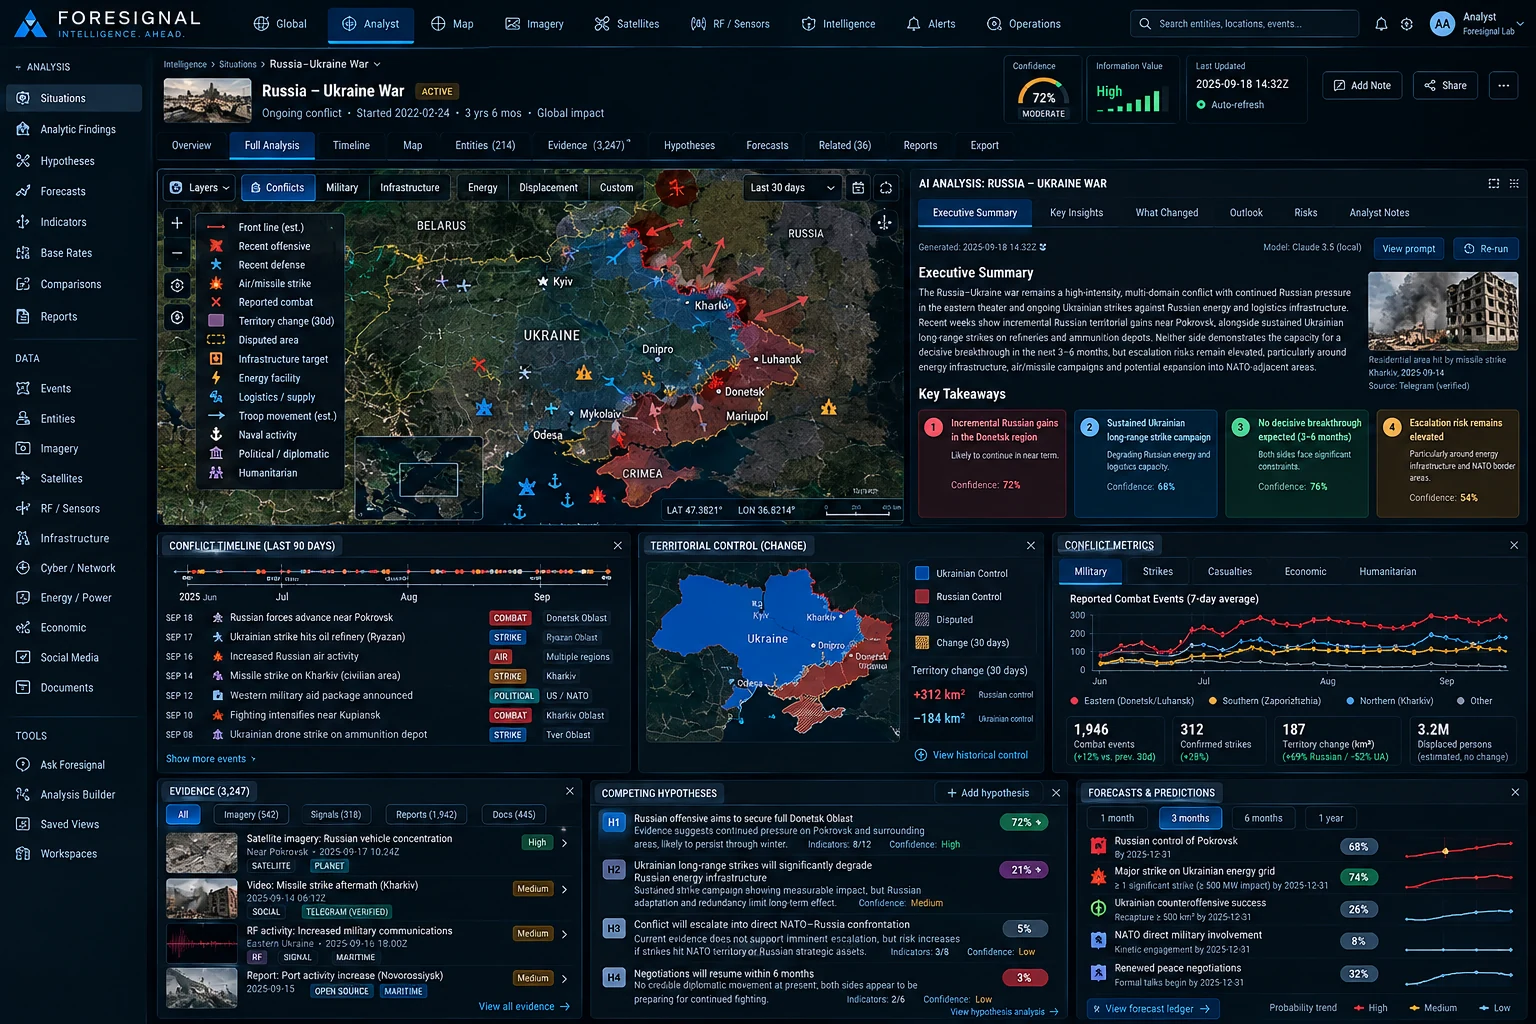The image size is (1536, 1024).
Task: Open the settings gear in top bar
Action: 1407,24
